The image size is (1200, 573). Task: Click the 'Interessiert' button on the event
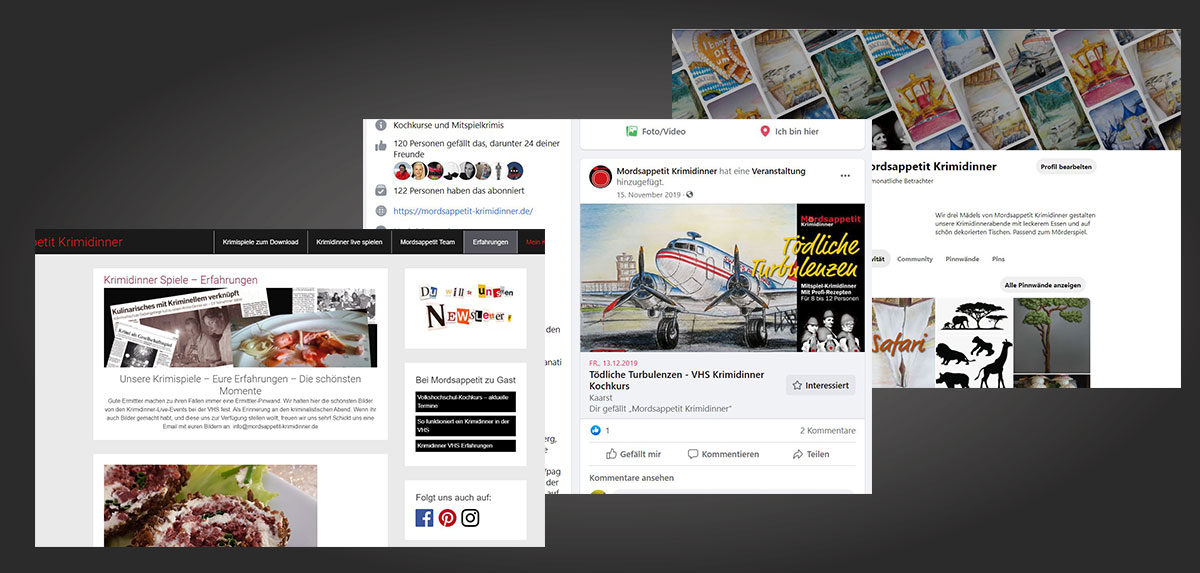pos(821,385)
